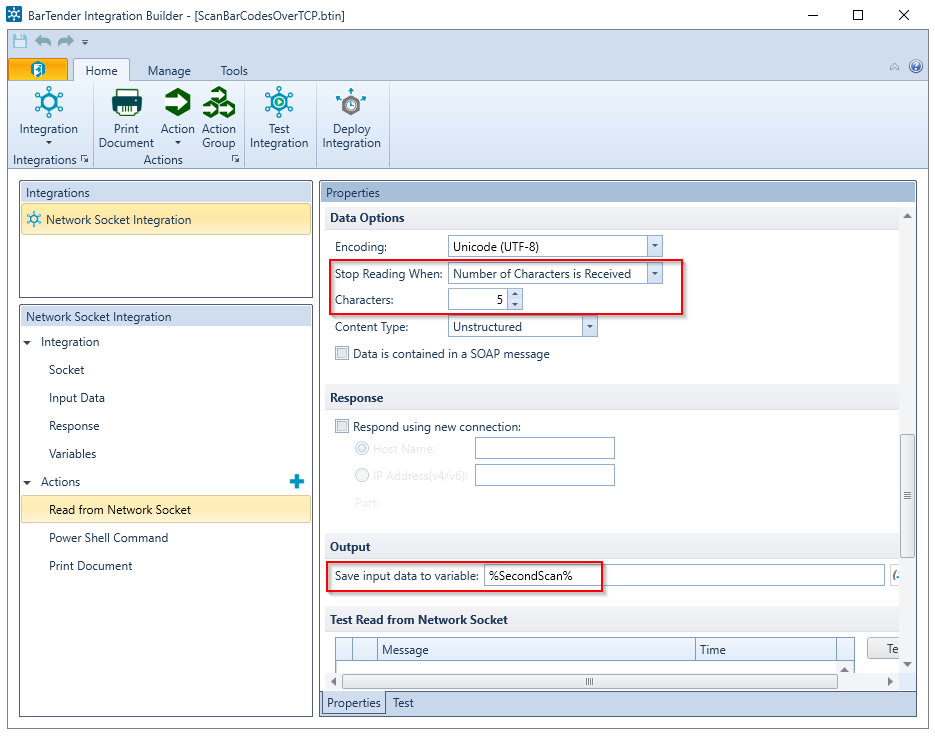Select the Host Name radio button

click(x=361, y=448)
